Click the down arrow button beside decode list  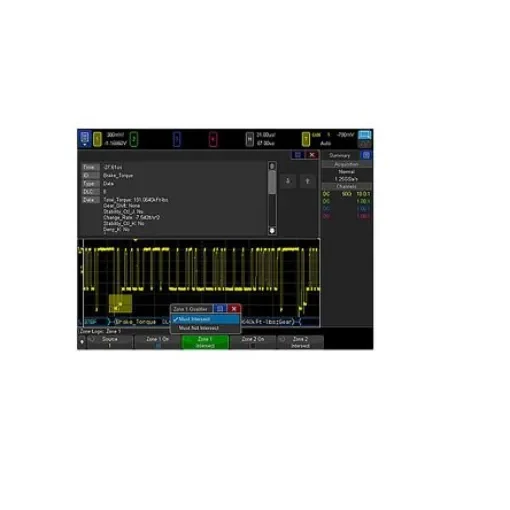coord(288,181)
